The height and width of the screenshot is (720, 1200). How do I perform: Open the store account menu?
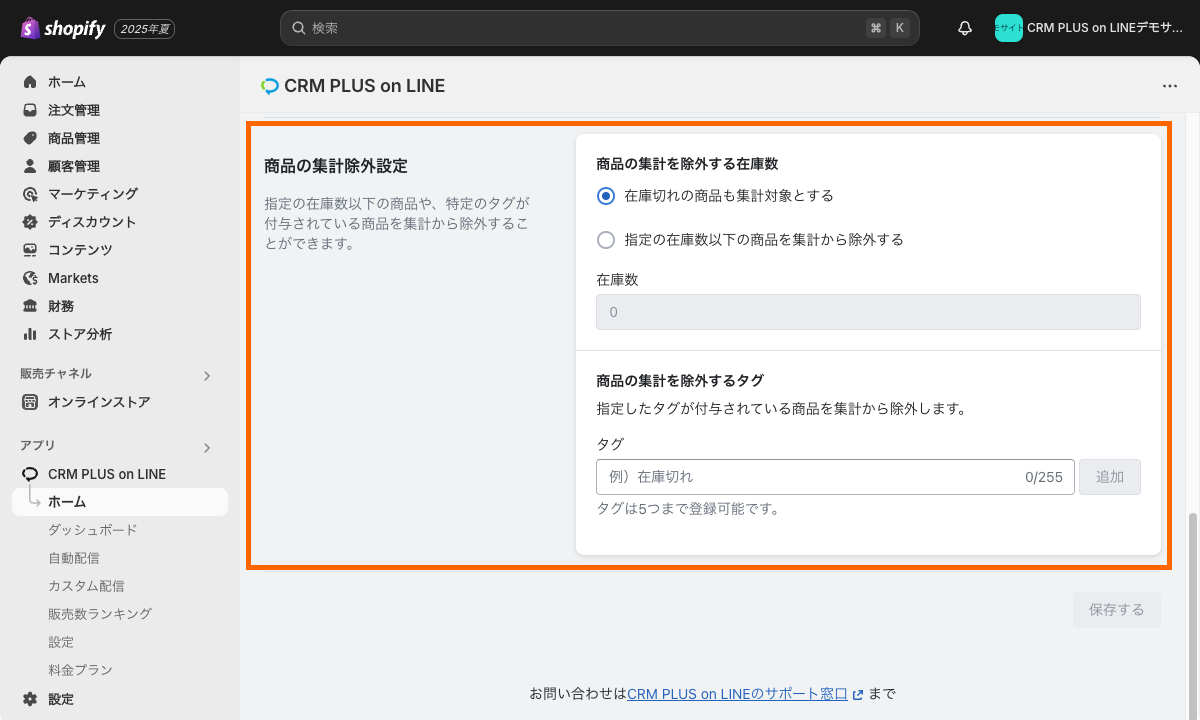(x=1089, y=28)
